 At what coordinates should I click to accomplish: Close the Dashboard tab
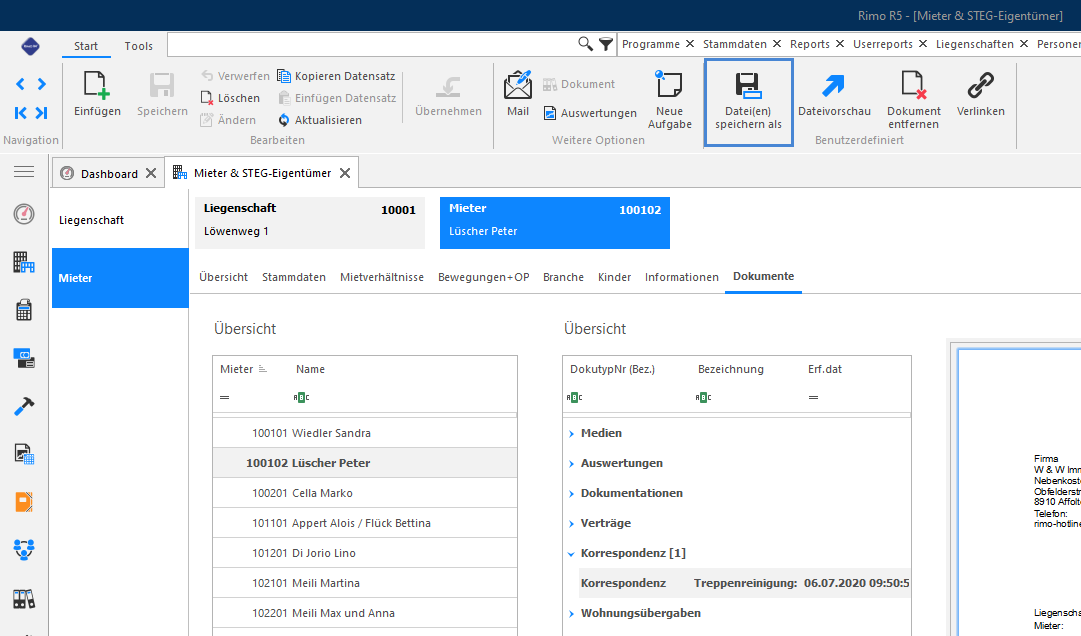pos(151,174)
